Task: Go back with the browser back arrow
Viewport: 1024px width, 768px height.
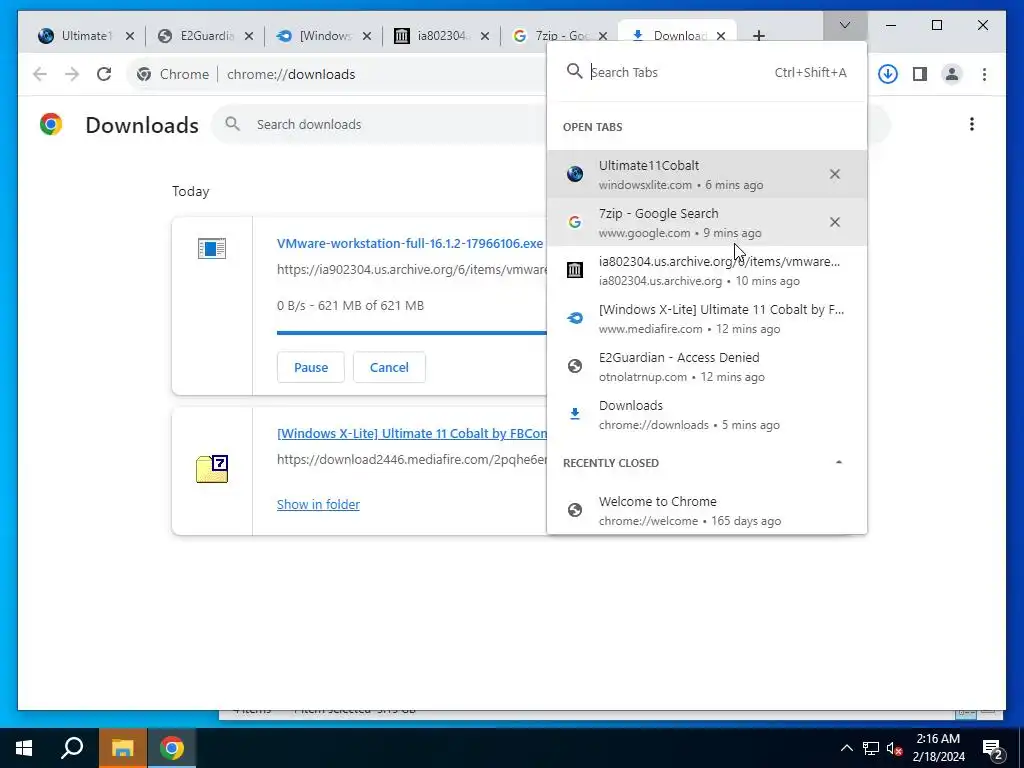Action: pos(40,74)
